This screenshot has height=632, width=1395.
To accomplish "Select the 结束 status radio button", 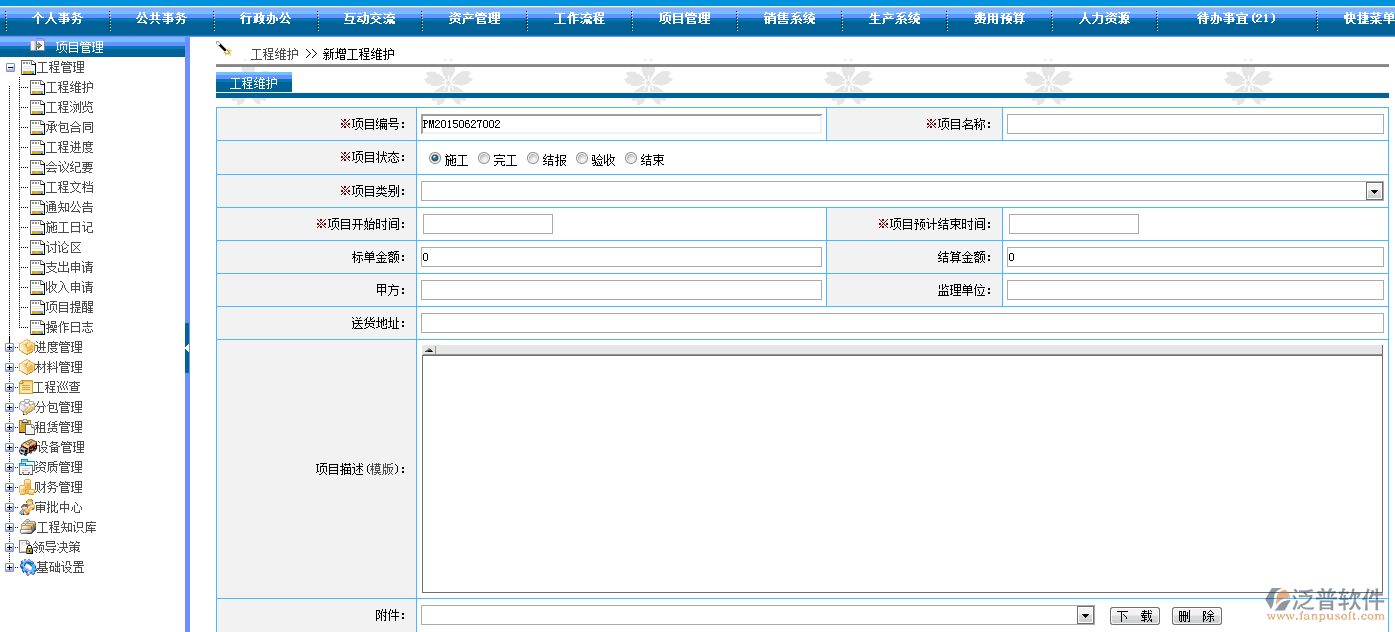I will click(630, 158).
